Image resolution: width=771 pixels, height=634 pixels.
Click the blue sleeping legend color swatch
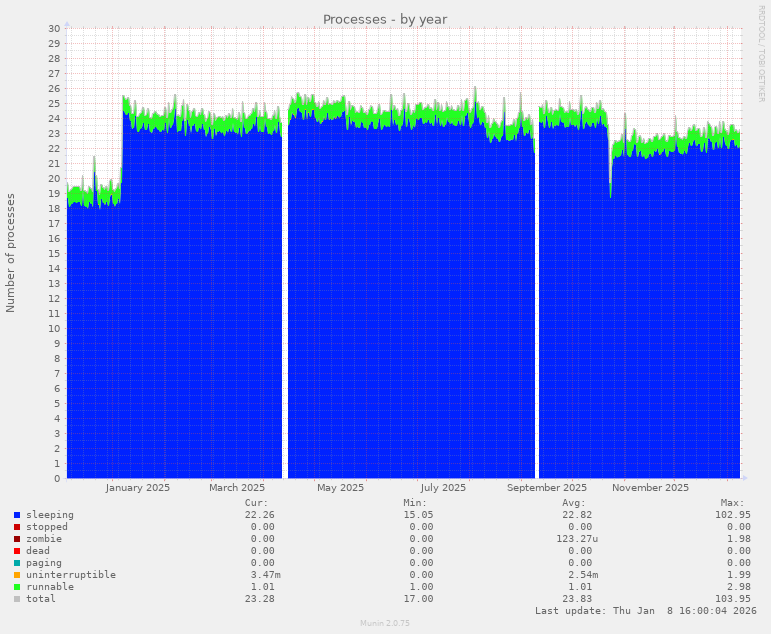(x=17, y=515)
